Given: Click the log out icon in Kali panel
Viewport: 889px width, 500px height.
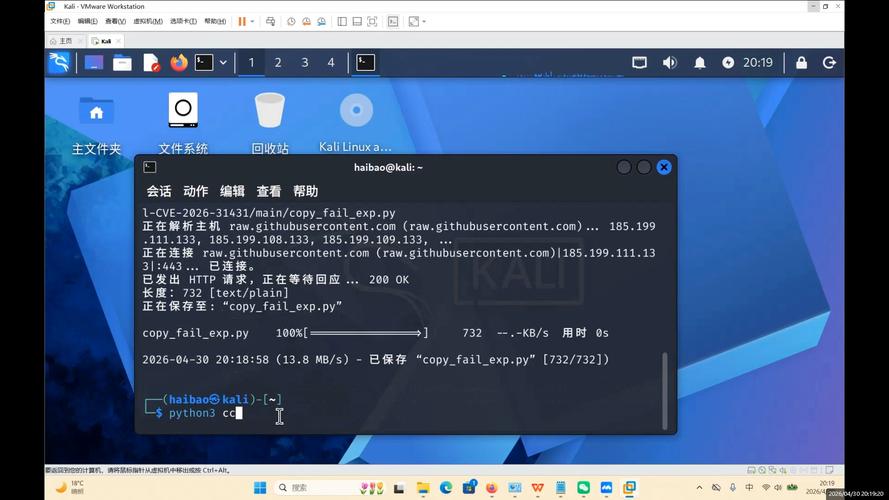Looking at the screenshot, I should (x=829, y=62).
